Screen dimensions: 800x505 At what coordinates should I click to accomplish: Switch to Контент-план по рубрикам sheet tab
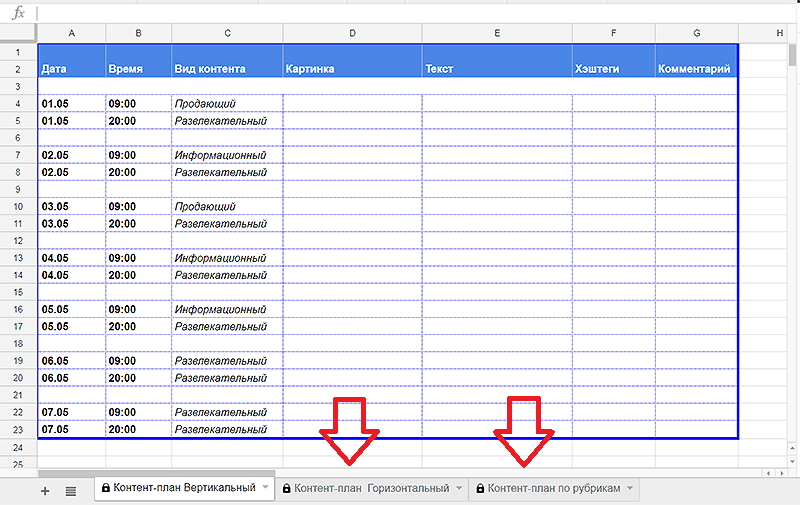[554, 489]
